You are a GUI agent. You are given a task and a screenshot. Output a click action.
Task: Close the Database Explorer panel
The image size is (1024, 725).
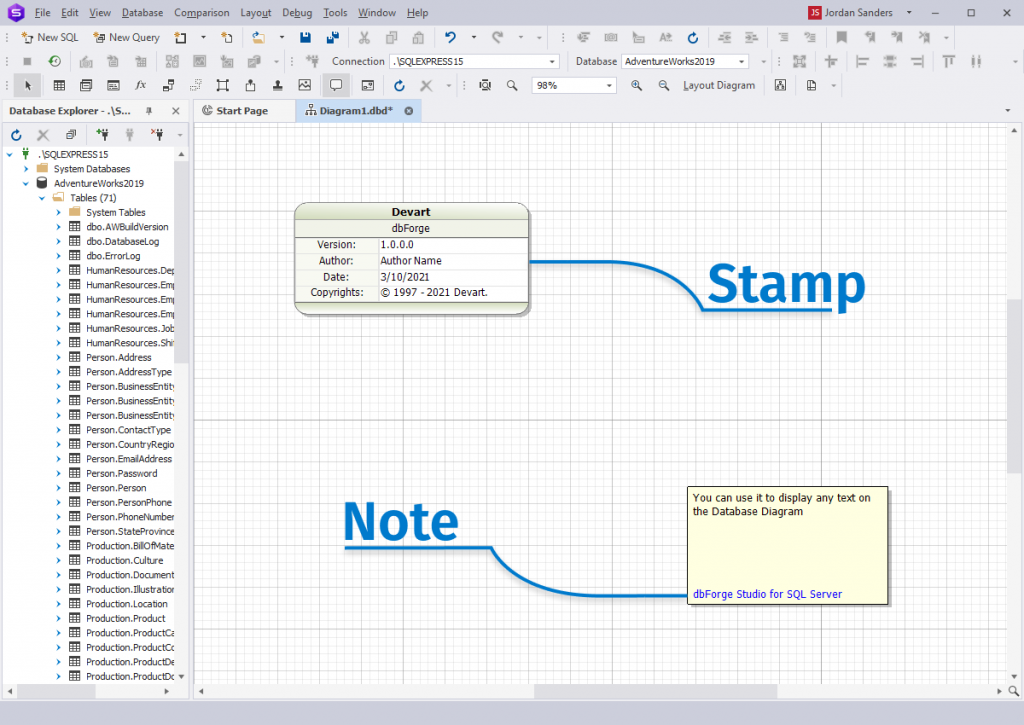(x=176, y=111)
